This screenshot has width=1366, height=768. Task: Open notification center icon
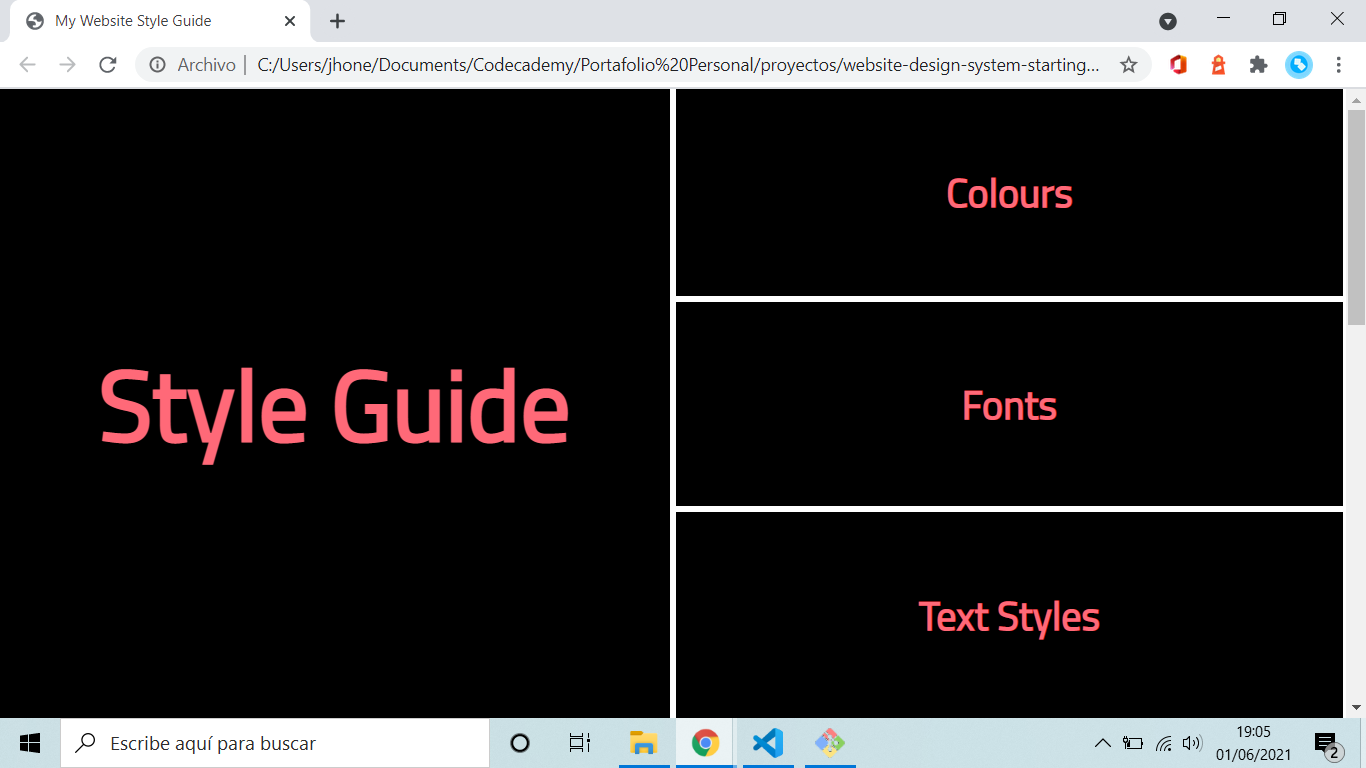(x=1327, y=743)
